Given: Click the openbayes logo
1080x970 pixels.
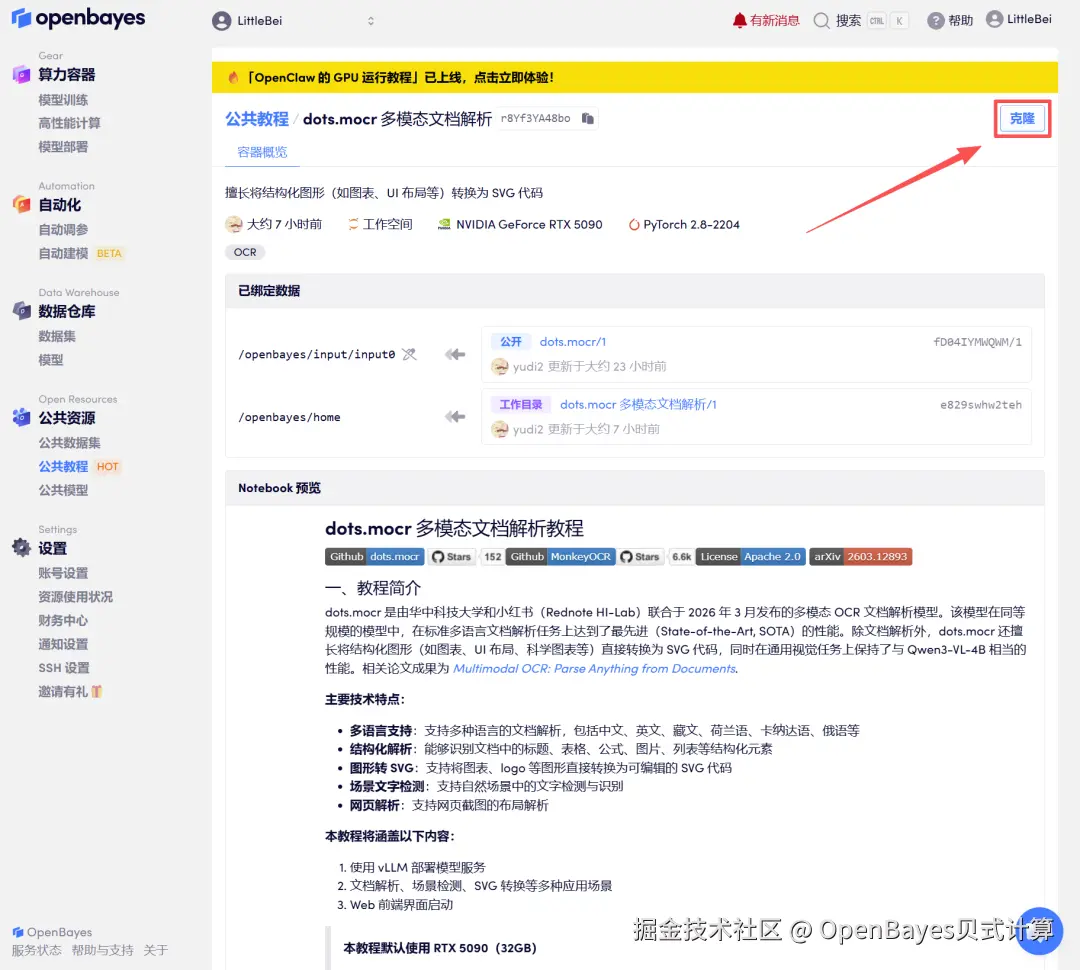Looking at the screenshot, I should point(78,18).
